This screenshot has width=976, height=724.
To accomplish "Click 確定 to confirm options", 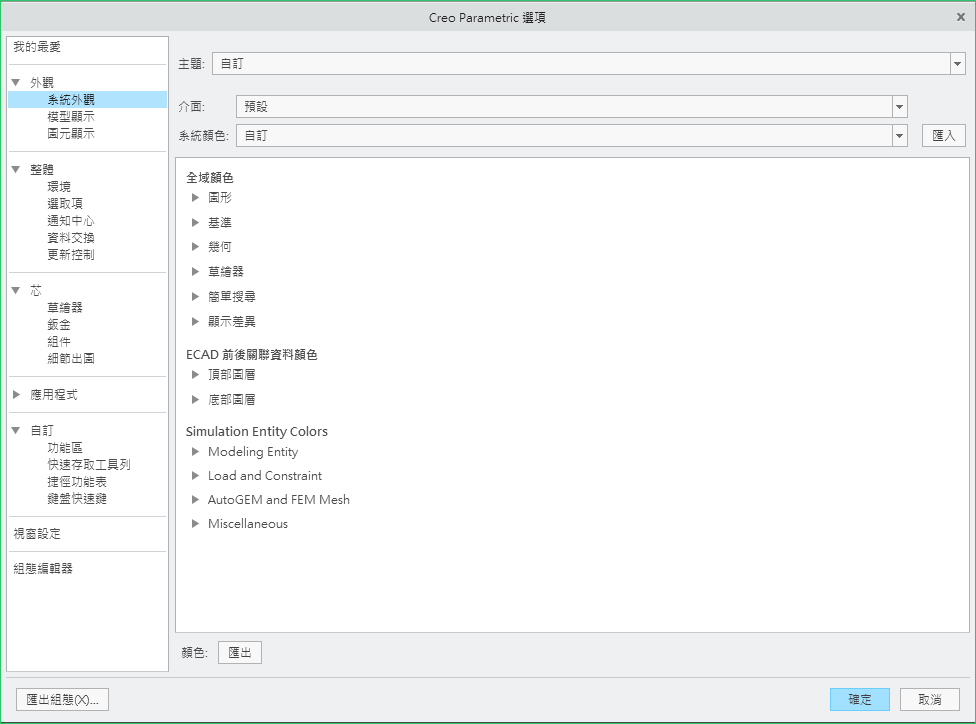I will 859,700.
